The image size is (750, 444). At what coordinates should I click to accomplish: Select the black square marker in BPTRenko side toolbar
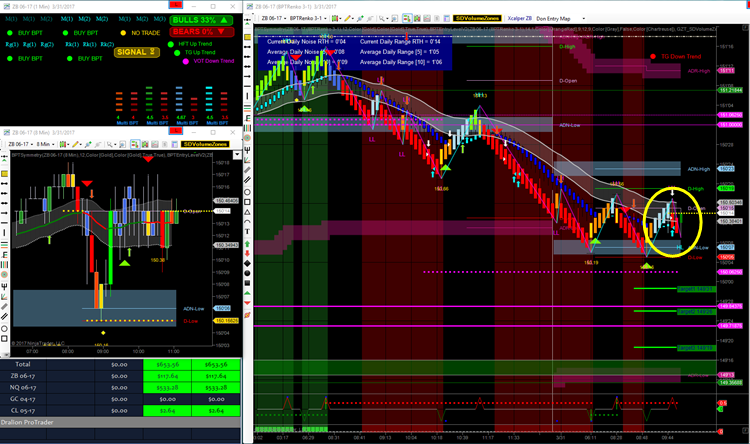(247, 283)
